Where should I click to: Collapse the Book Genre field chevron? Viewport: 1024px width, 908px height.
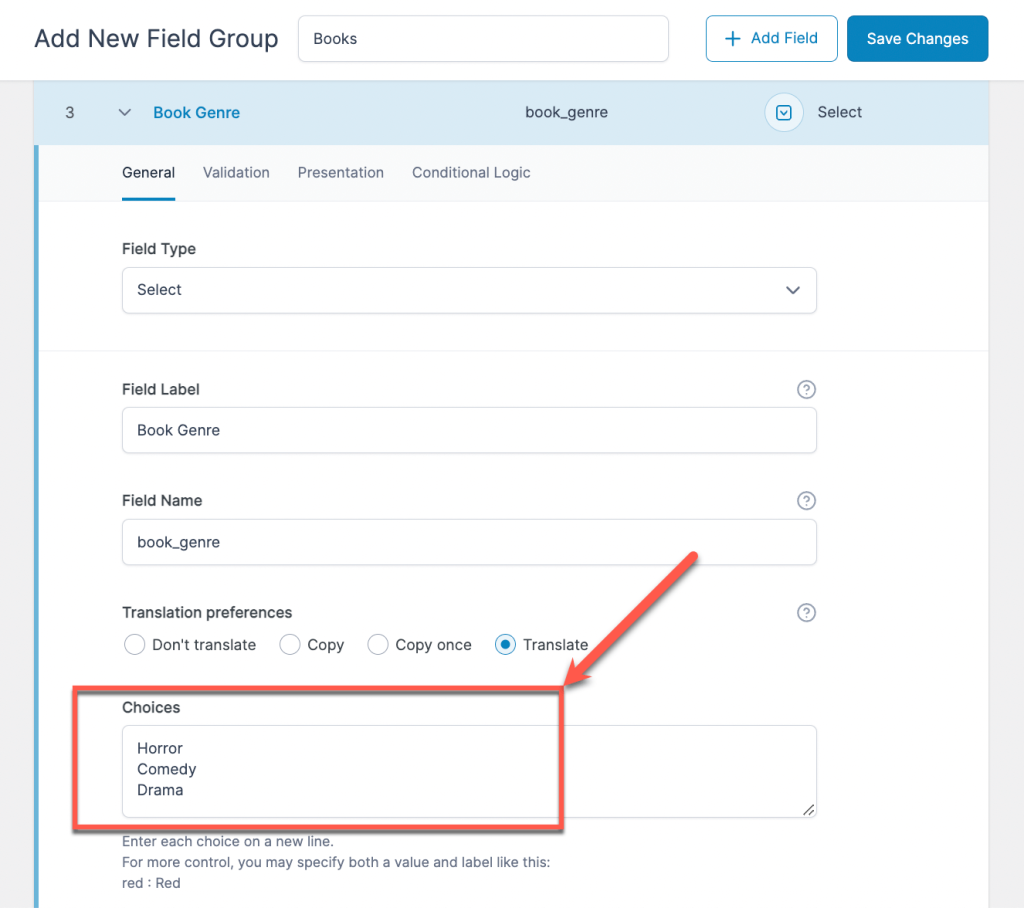[x=125, y=112]
